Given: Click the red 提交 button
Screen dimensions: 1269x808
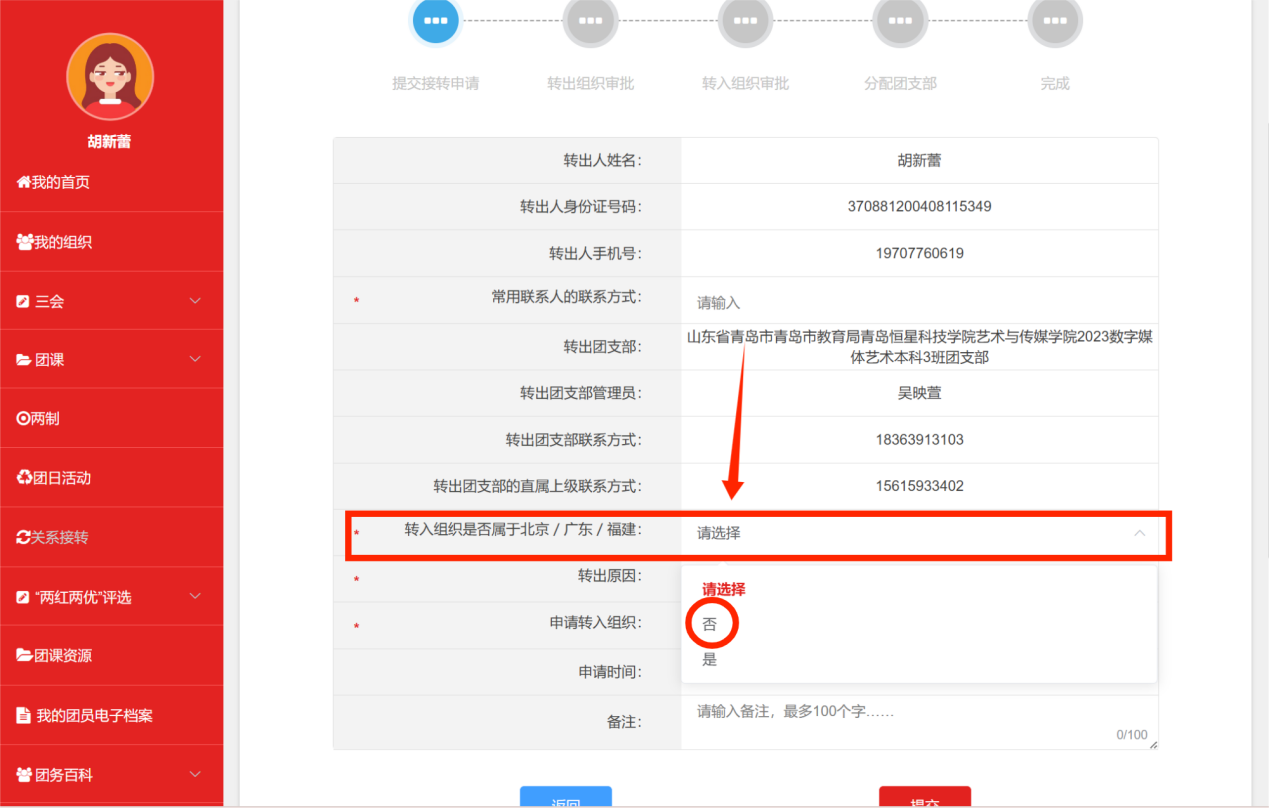Looking at the screenshot, I should [x=924, y=798].
